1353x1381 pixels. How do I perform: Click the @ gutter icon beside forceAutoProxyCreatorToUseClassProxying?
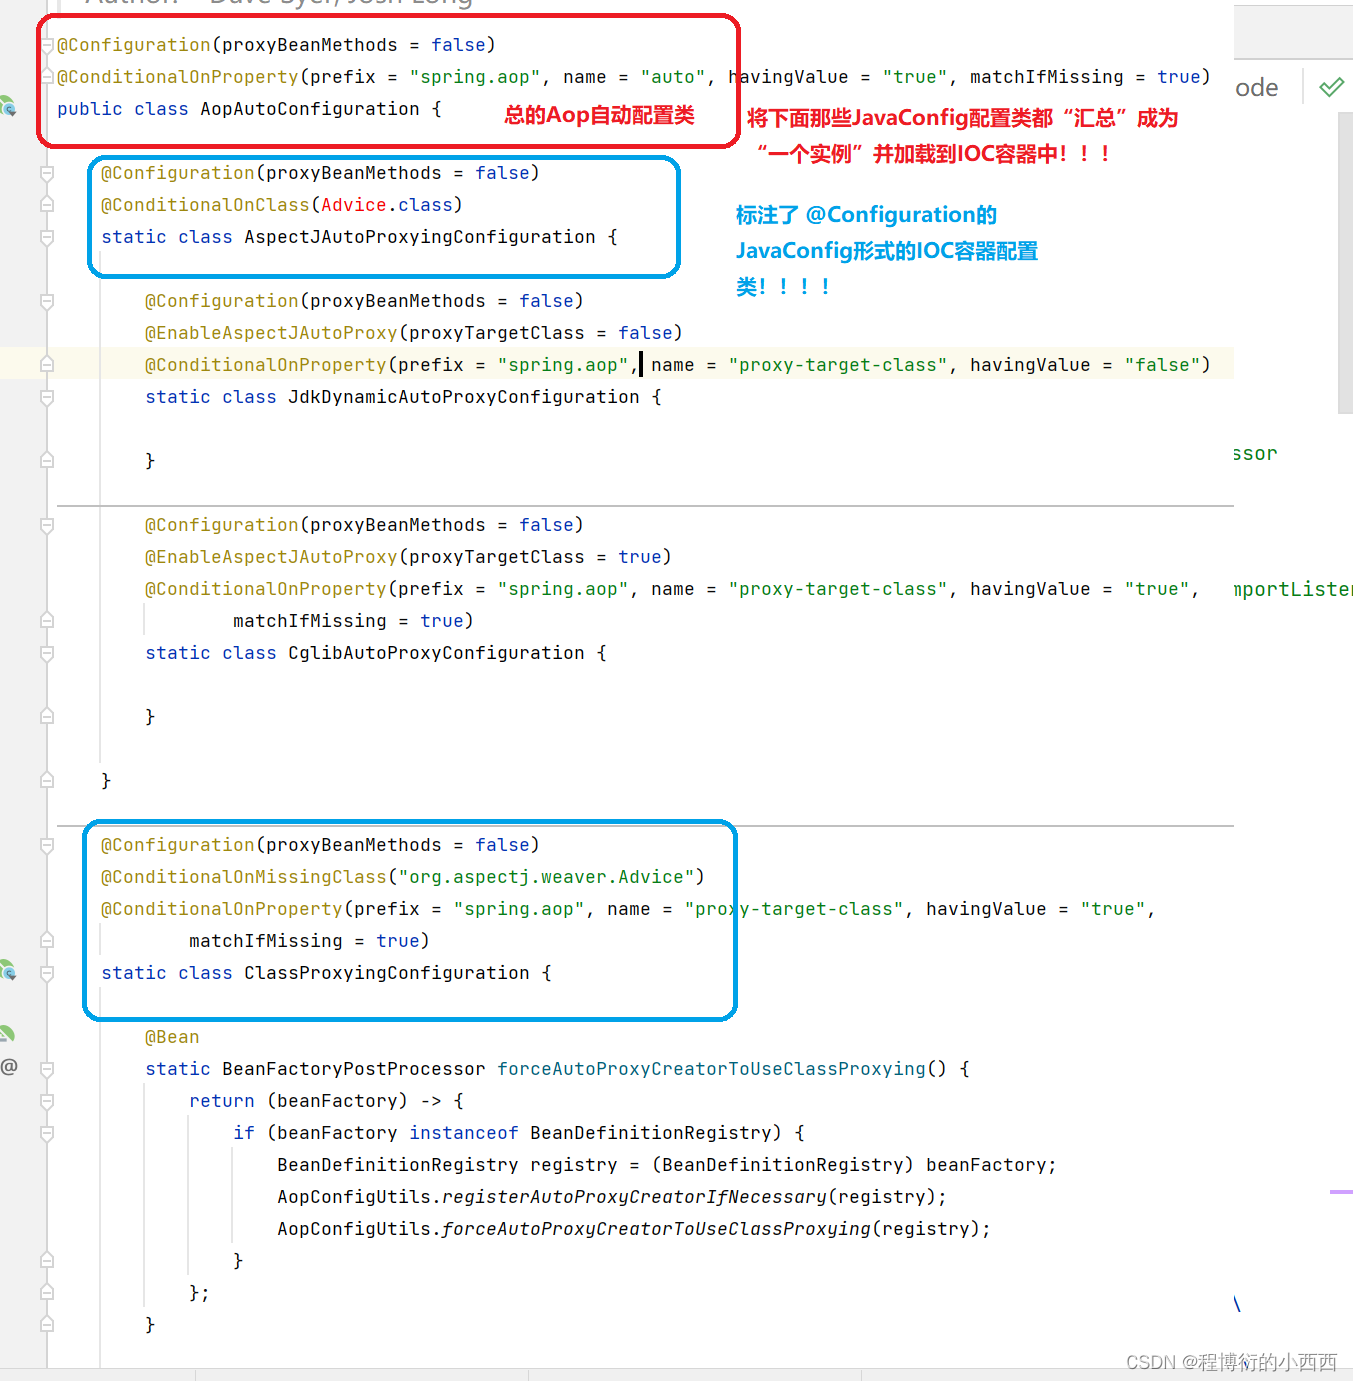9,1066
